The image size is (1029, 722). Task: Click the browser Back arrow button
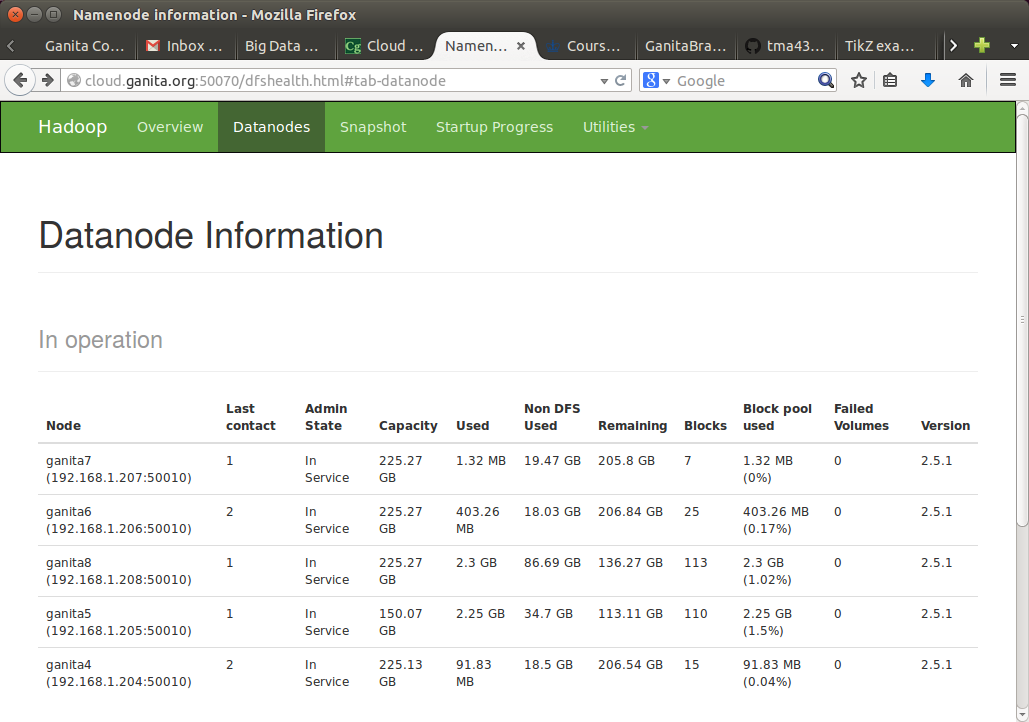(x=20, y=81)
